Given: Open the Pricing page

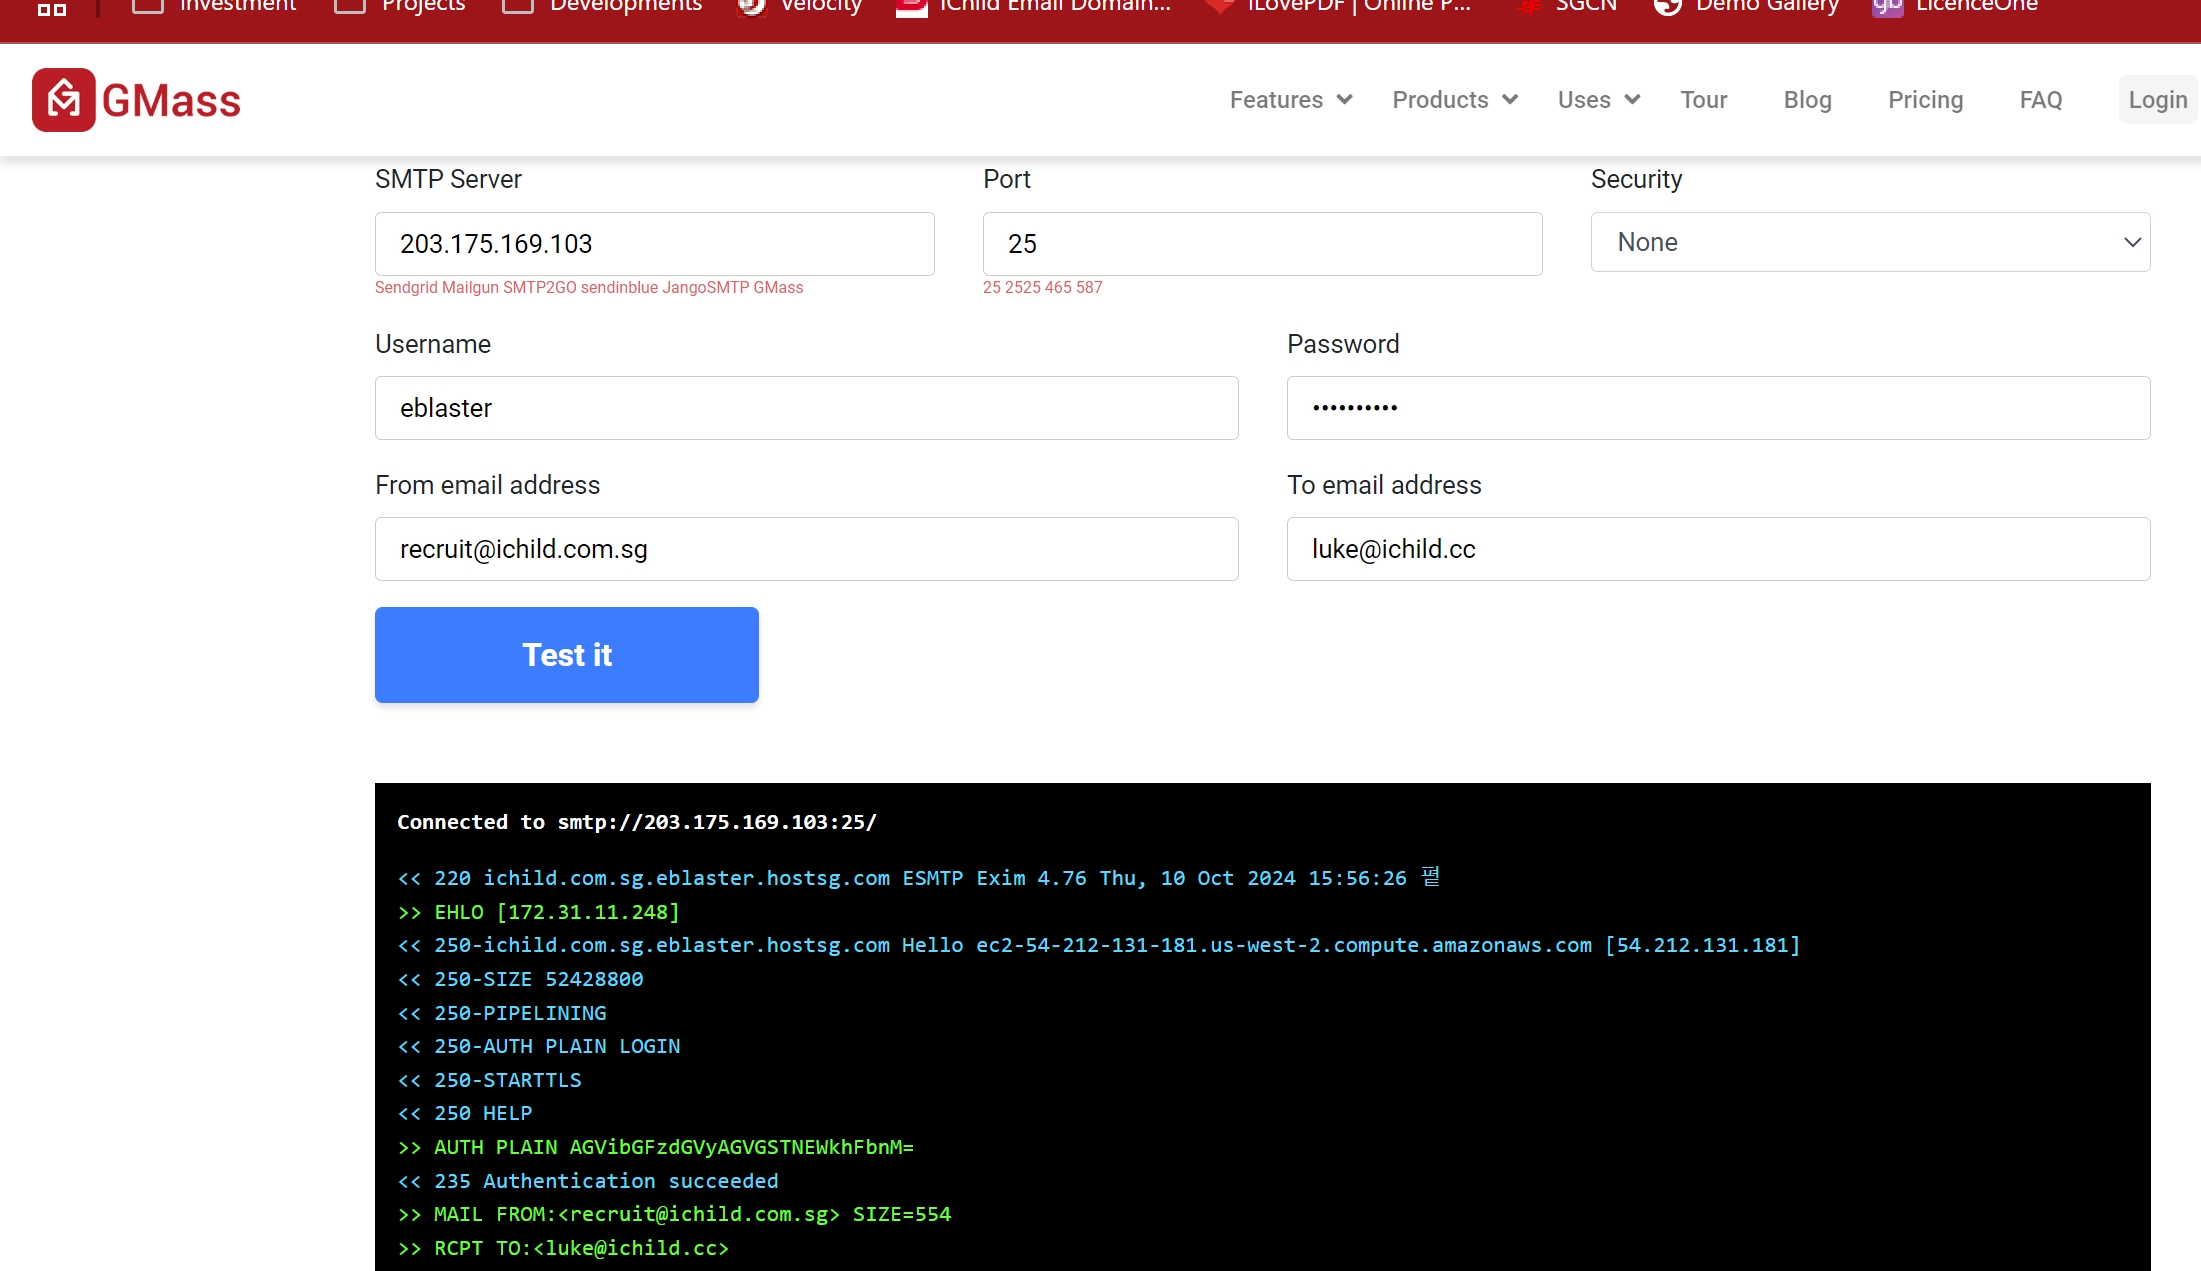Looking at the screenshot, I should (x=1926, y=100).
